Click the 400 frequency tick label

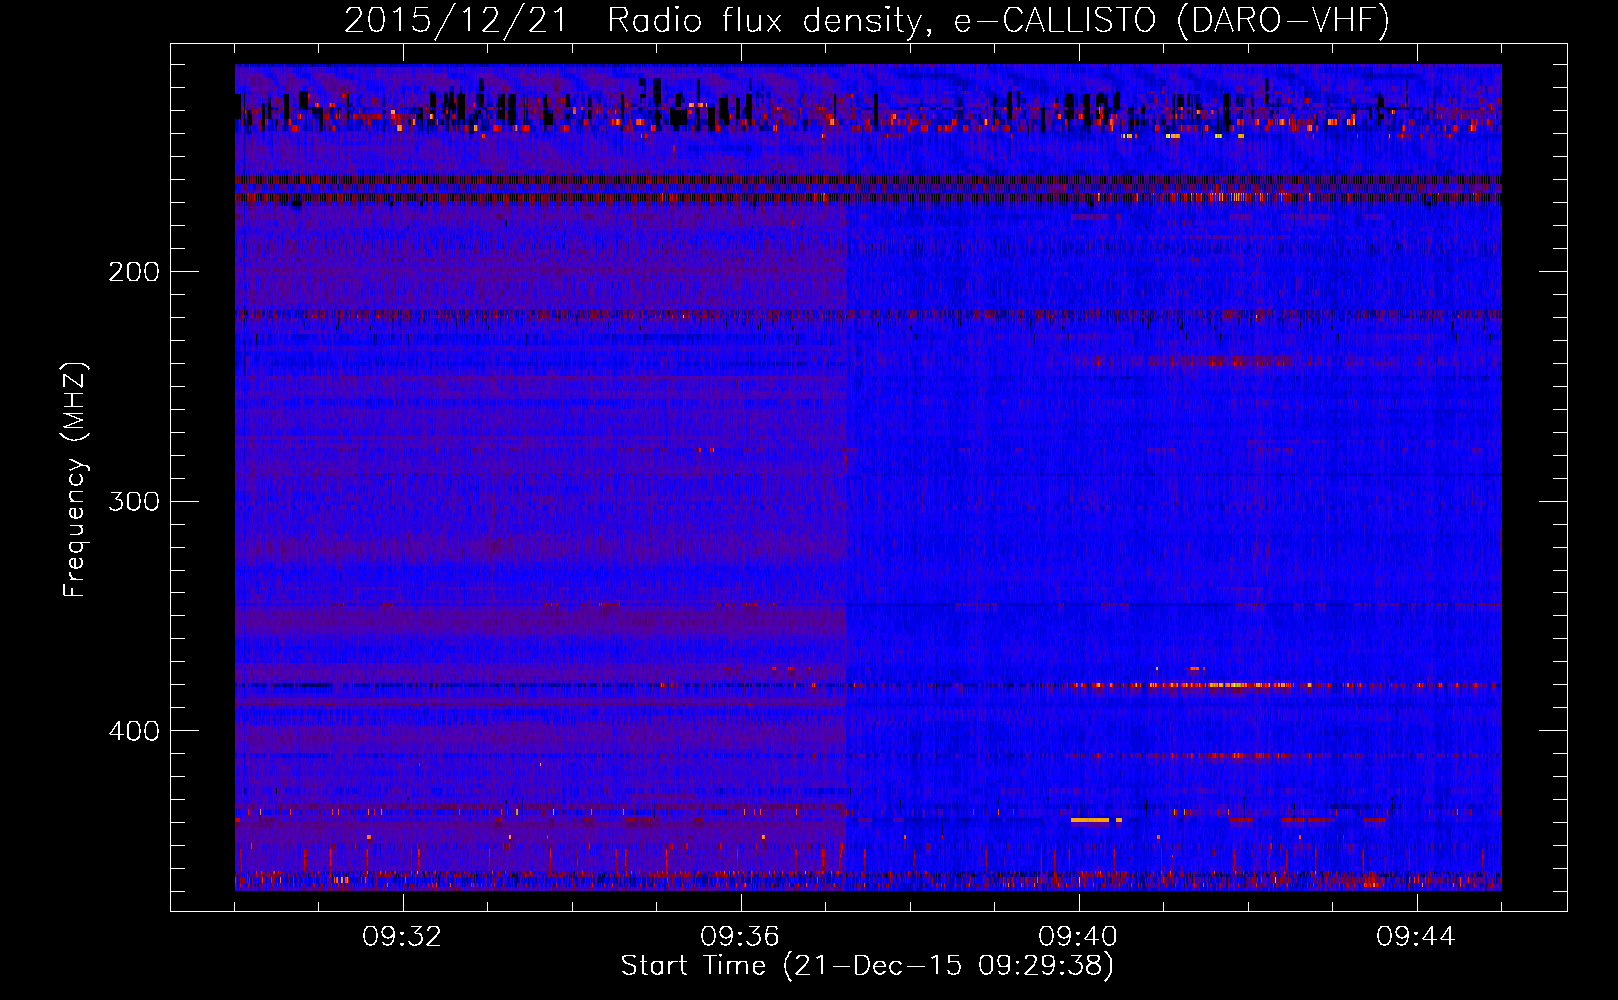point(134,731)
